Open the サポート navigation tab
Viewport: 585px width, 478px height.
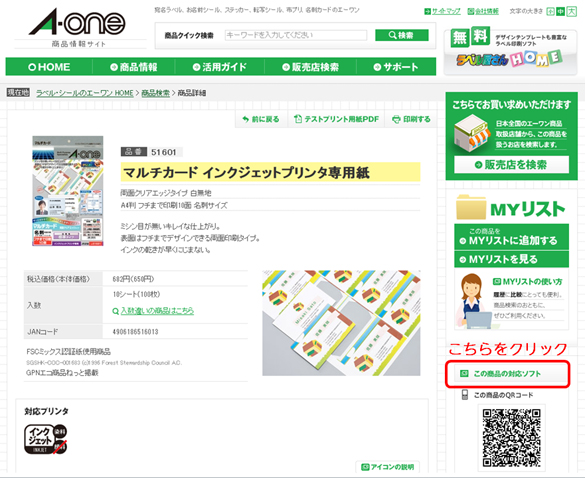[x=396, y=67]
